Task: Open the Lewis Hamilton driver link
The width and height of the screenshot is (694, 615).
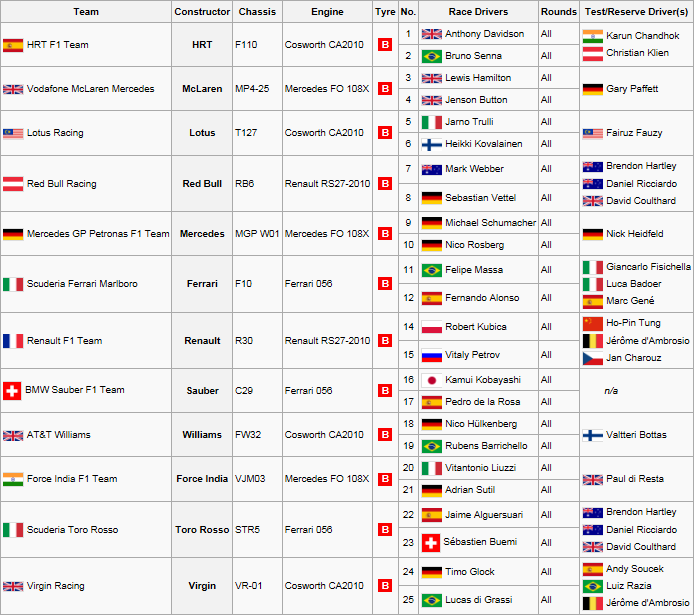Action: pyautogui.click(x=478, y=78)
